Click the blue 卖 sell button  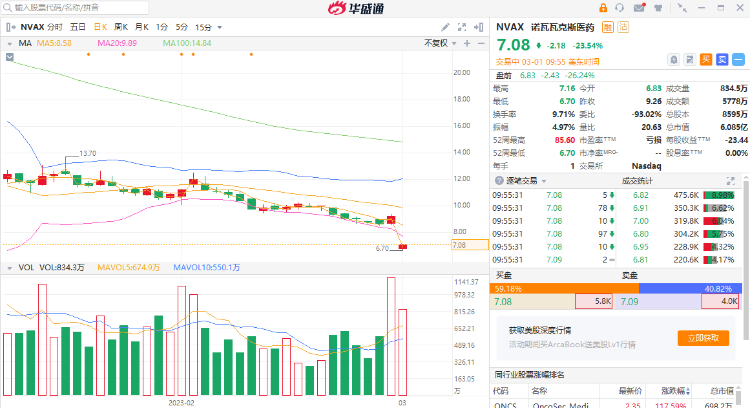tap(722, 60)
